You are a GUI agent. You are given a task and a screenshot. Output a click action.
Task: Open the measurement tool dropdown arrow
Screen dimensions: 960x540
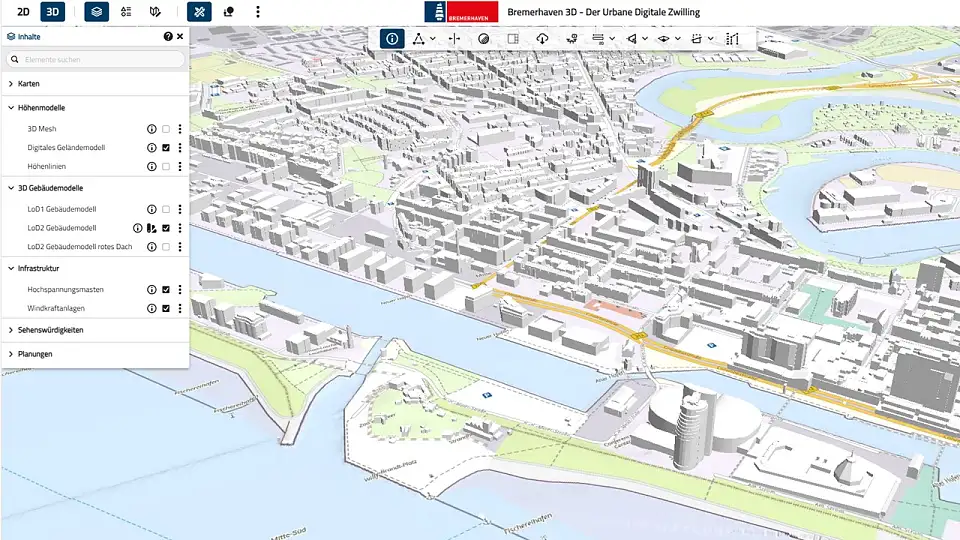pyautogui.click(x=433, y=39)
